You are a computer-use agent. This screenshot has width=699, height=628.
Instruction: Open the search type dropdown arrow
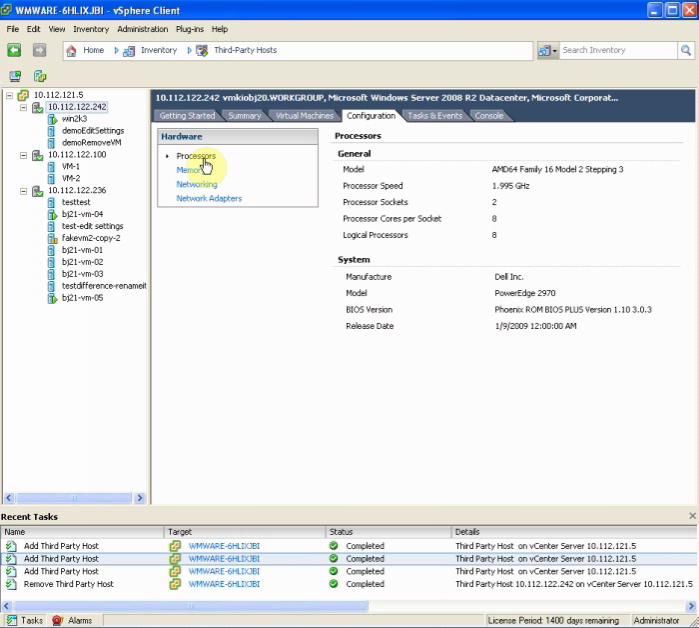[x=555, y=51]
